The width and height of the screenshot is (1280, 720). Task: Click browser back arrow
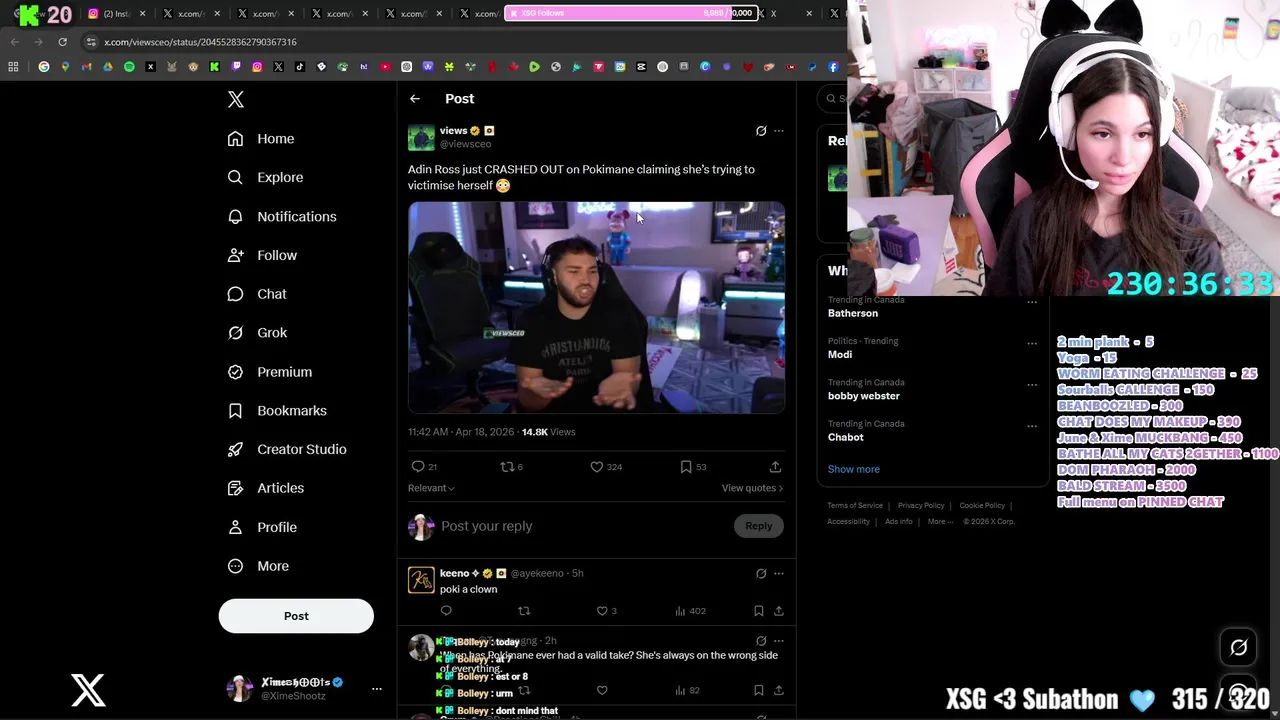pyautogui.click(x=14, y=42)
